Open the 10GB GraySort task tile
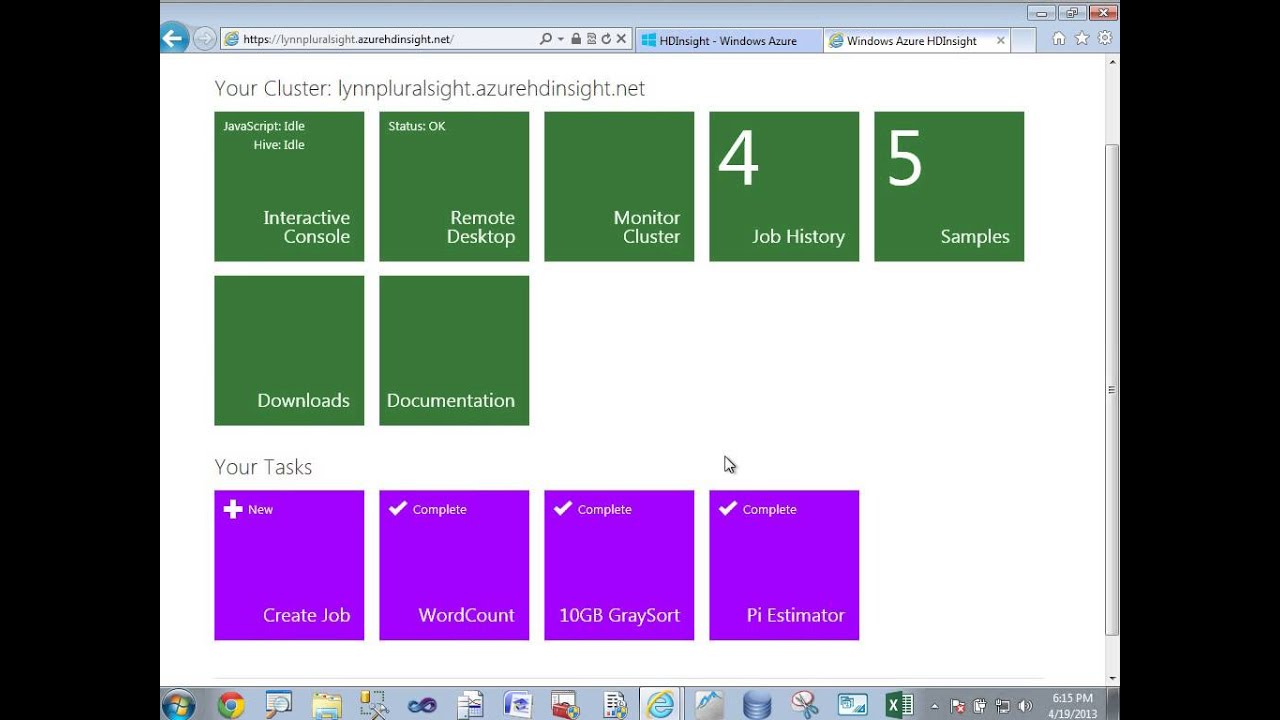 coord(619,565)
